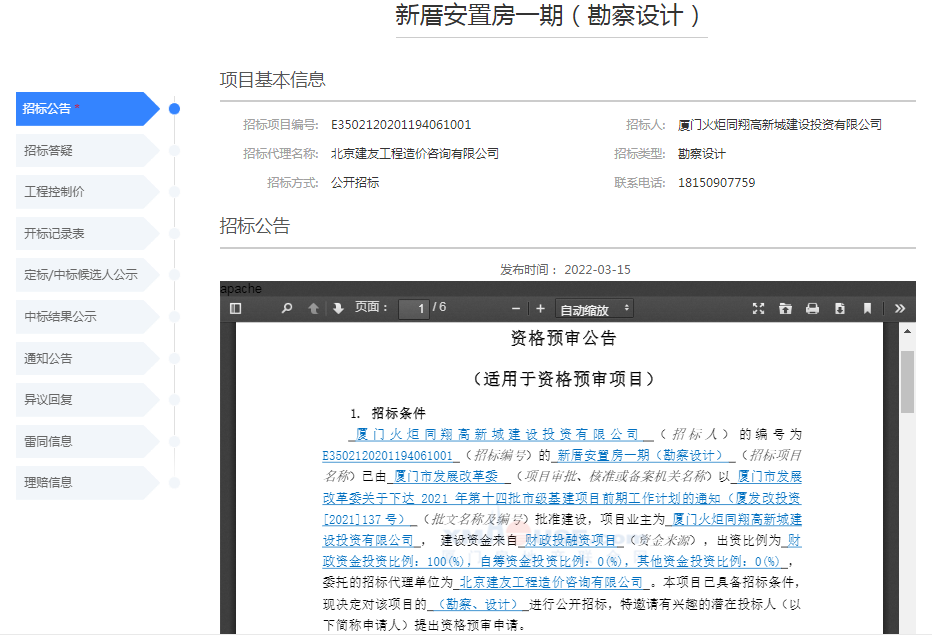
Task: Zoom out the PDF document
Action: click(x=516, y=309)
